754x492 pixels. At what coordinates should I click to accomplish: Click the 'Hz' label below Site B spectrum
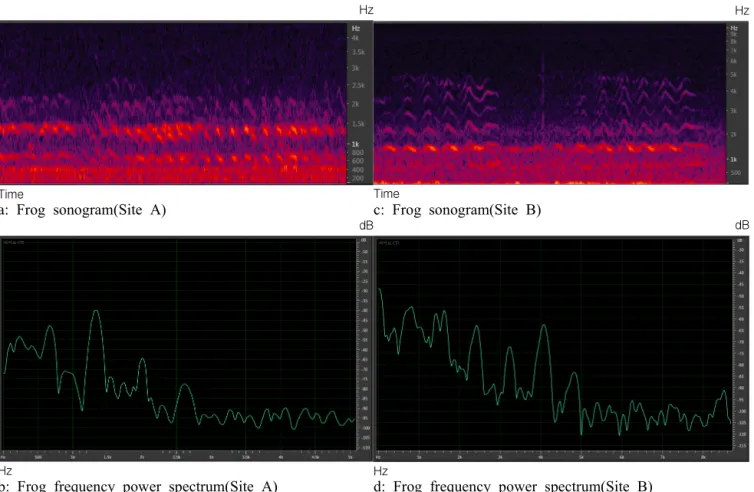pos(380,471)
